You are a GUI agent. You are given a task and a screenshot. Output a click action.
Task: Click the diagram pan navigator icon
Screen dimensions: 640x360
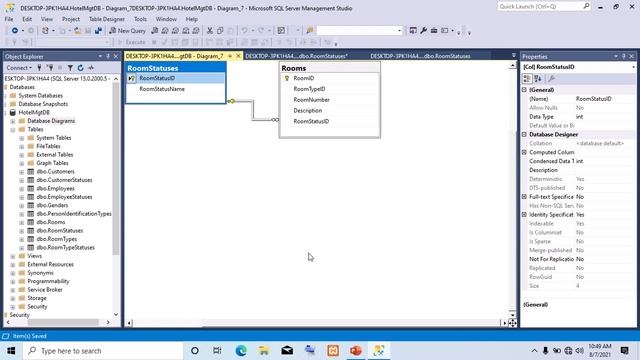coord(512,323)
